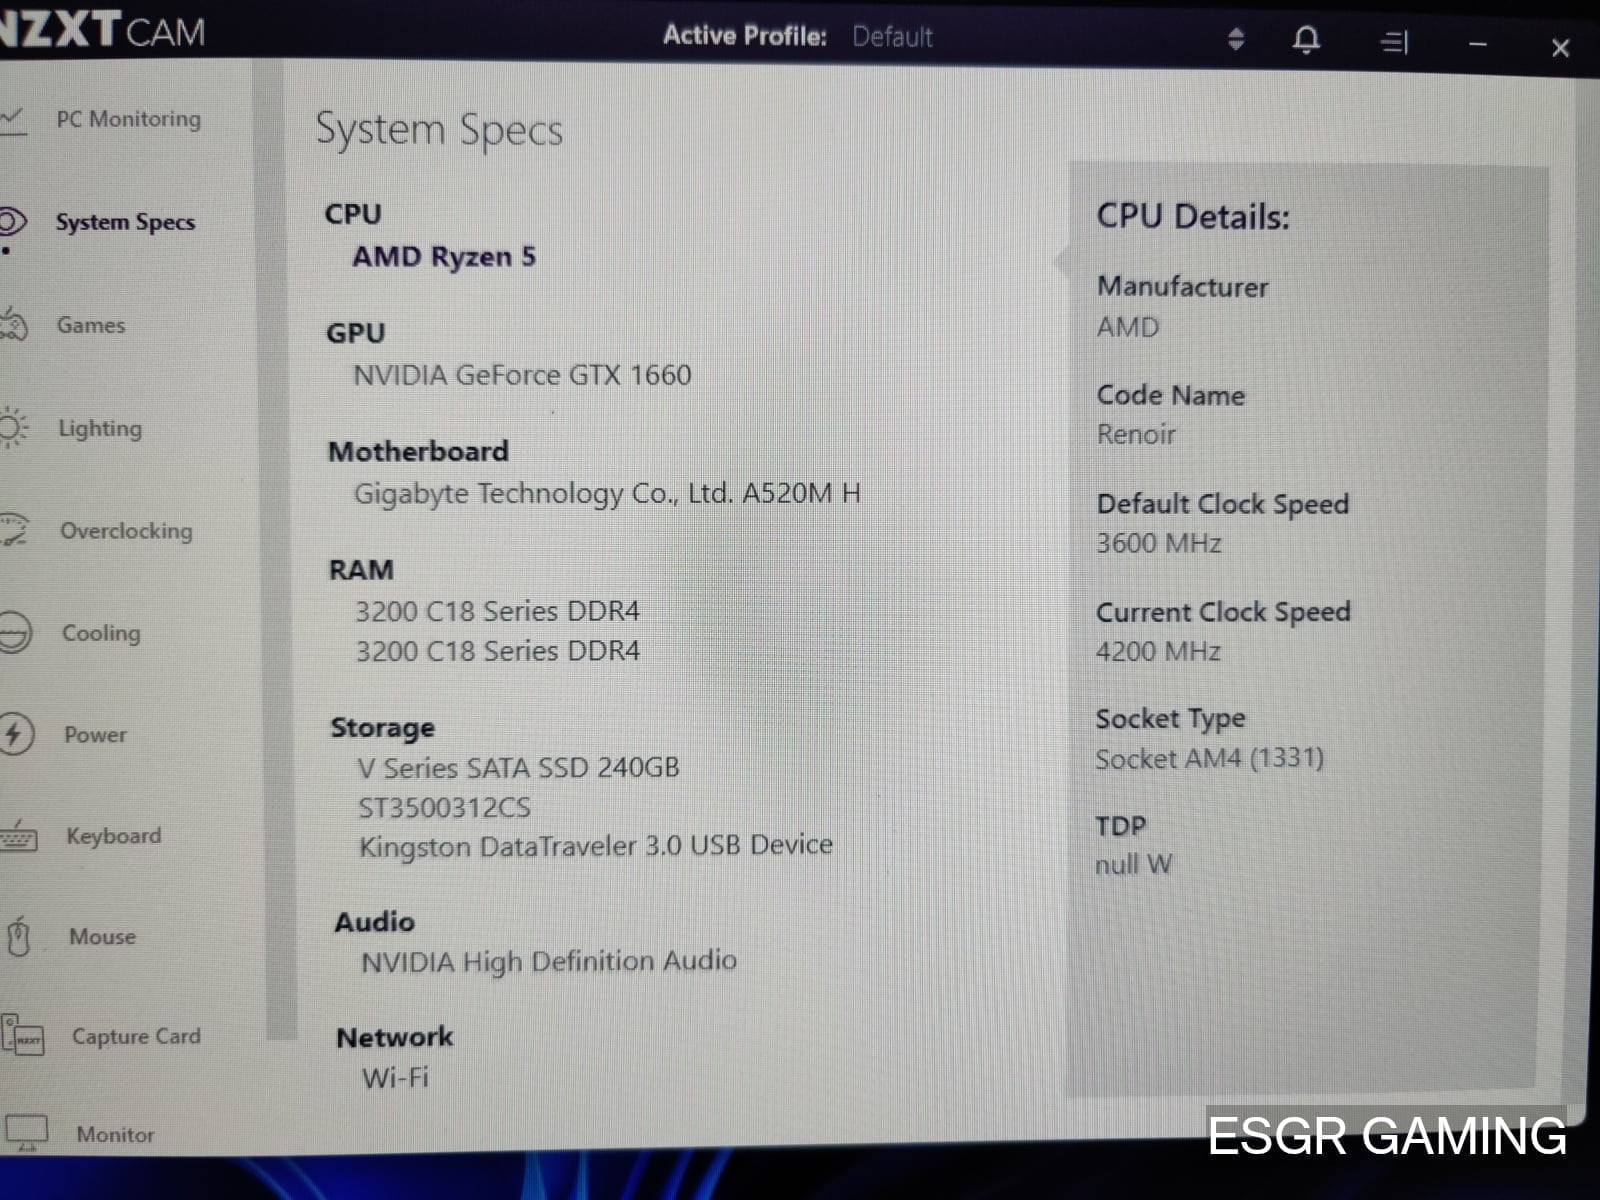Select the NVIDIA High Definition Audio entry
The height and width of the screenshot is (1200, 1600).
tap(549, 962)
